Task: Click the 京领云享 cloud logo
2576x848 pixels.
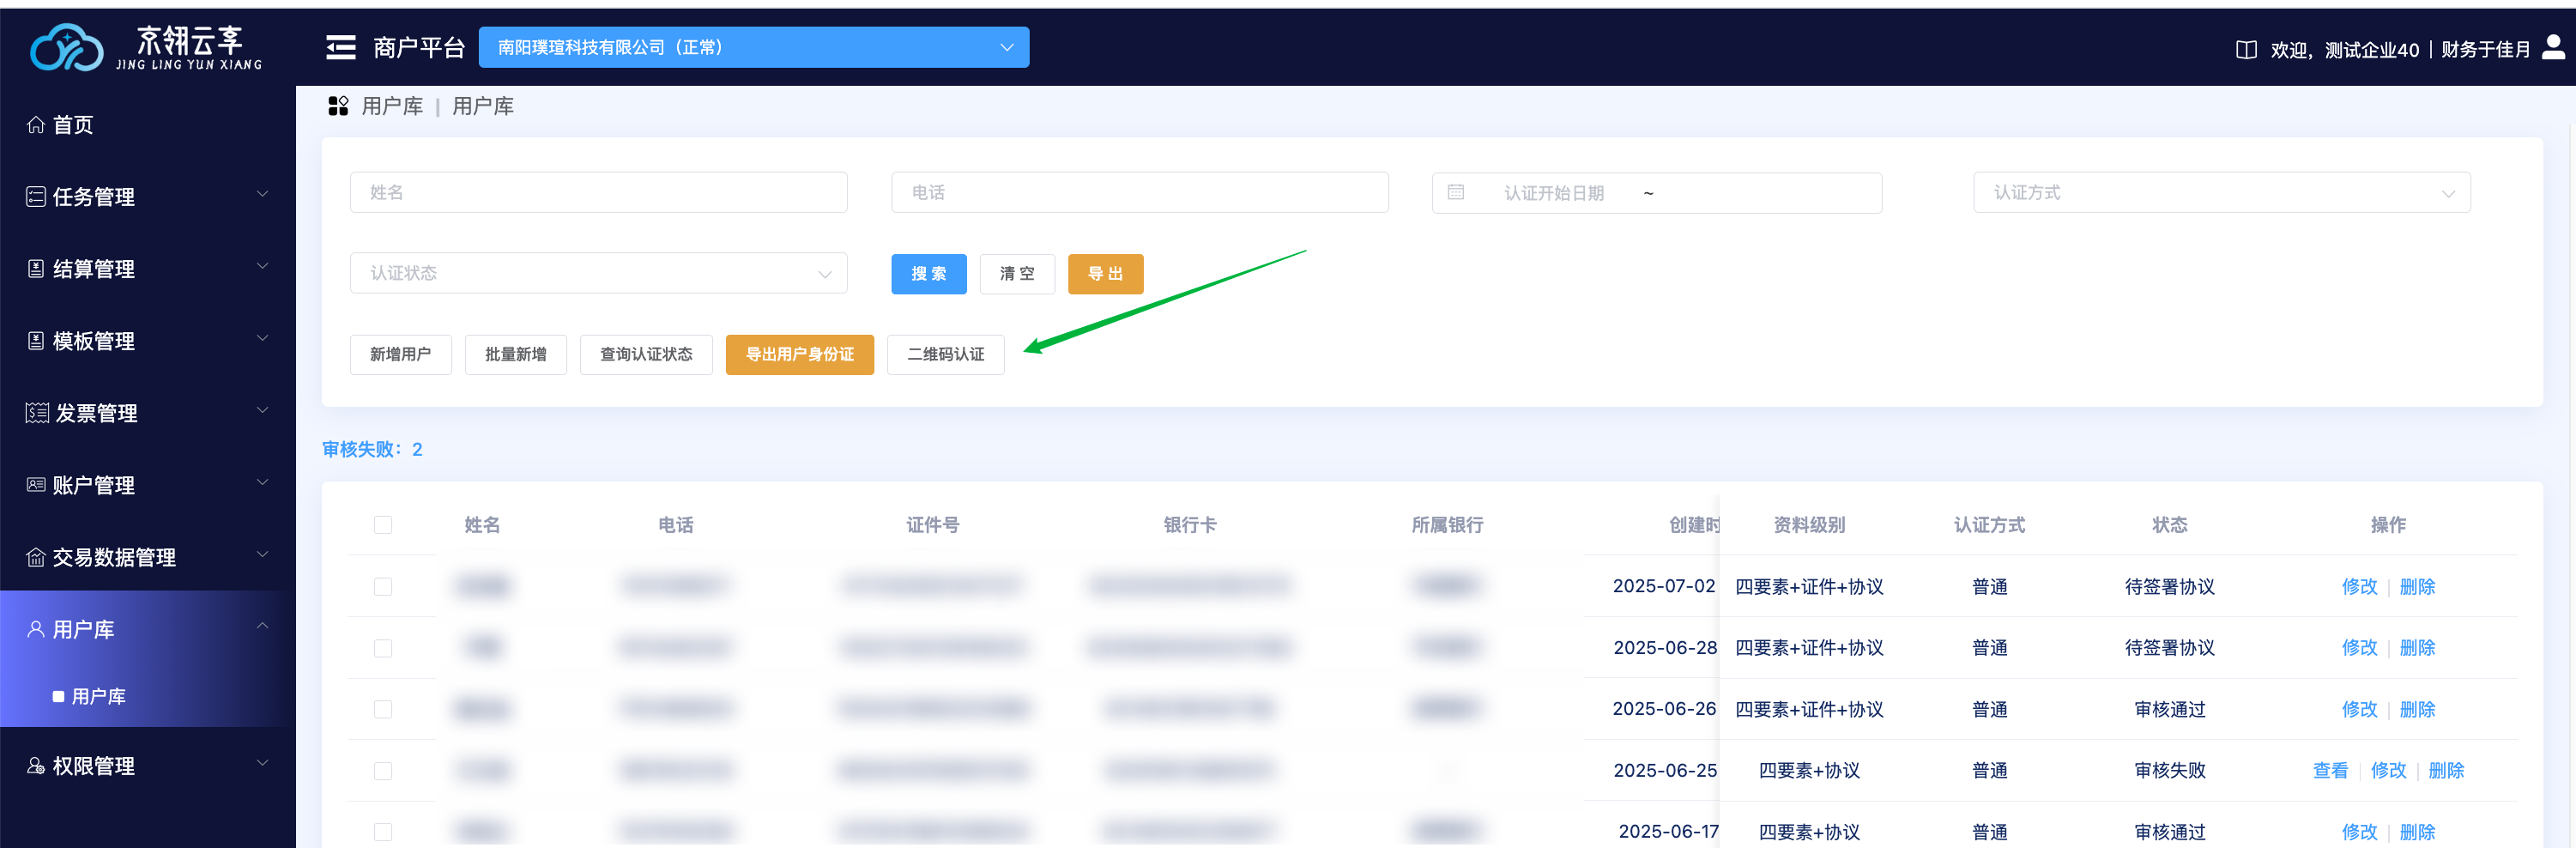Action: (66, 48)
